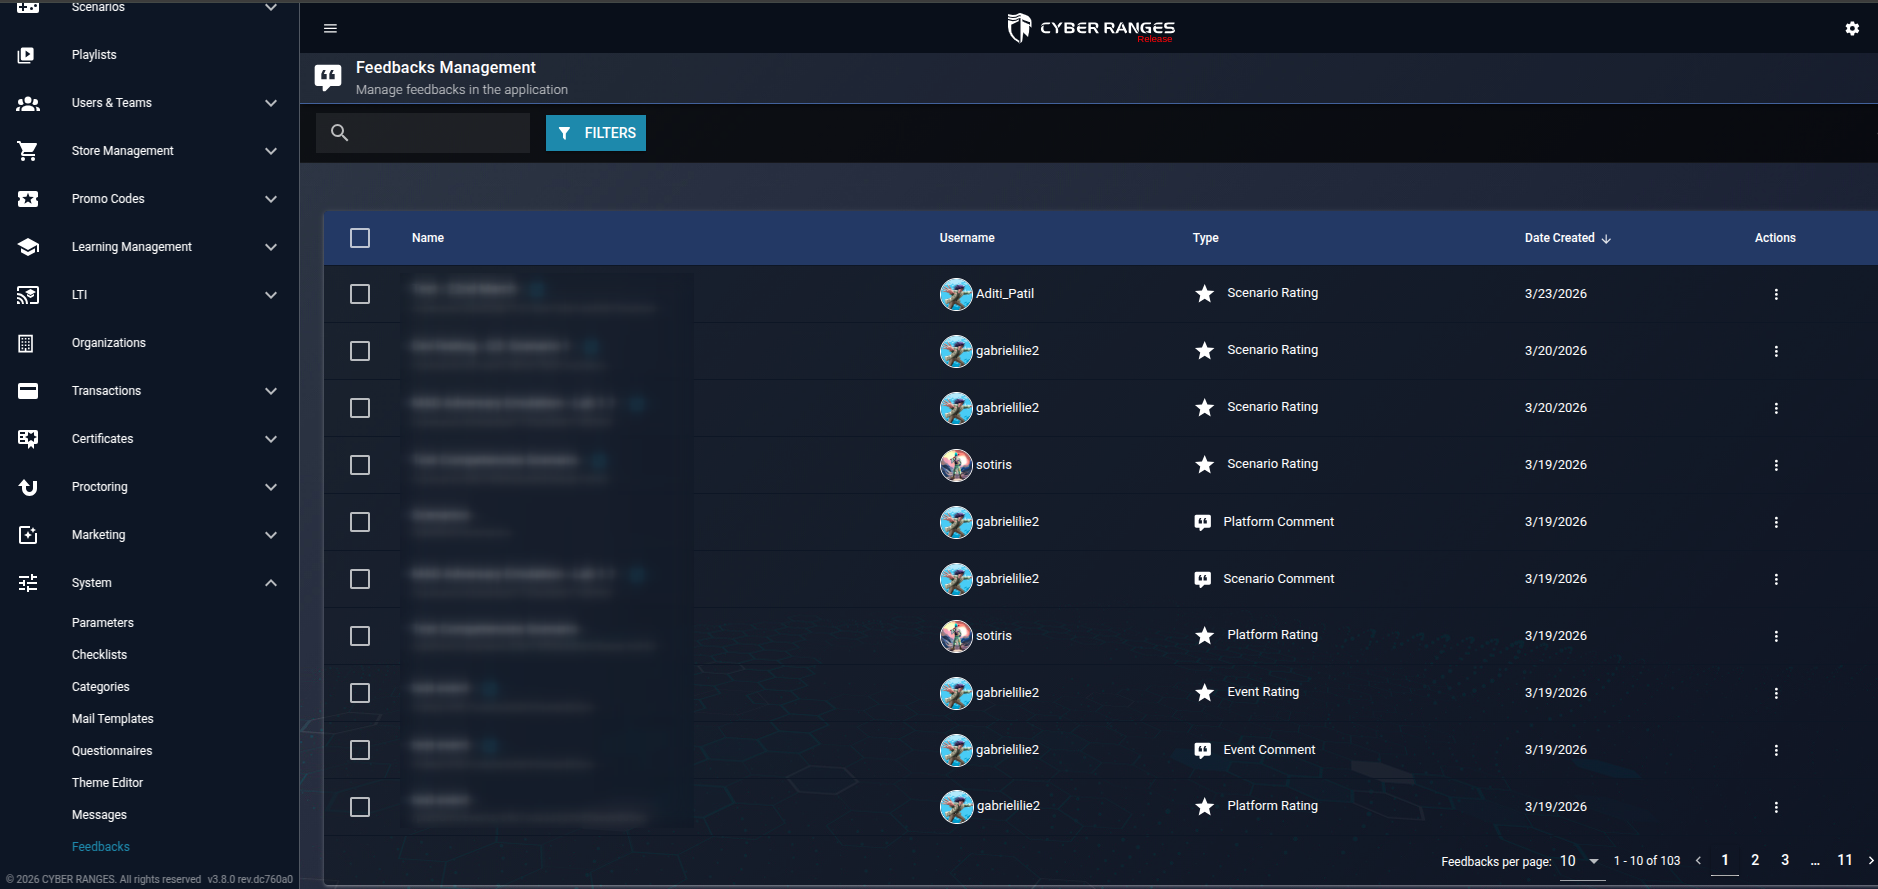The image size is (1878, 889).
Task: Open the settings gear icon
Action: click(x=1852, y=28)
